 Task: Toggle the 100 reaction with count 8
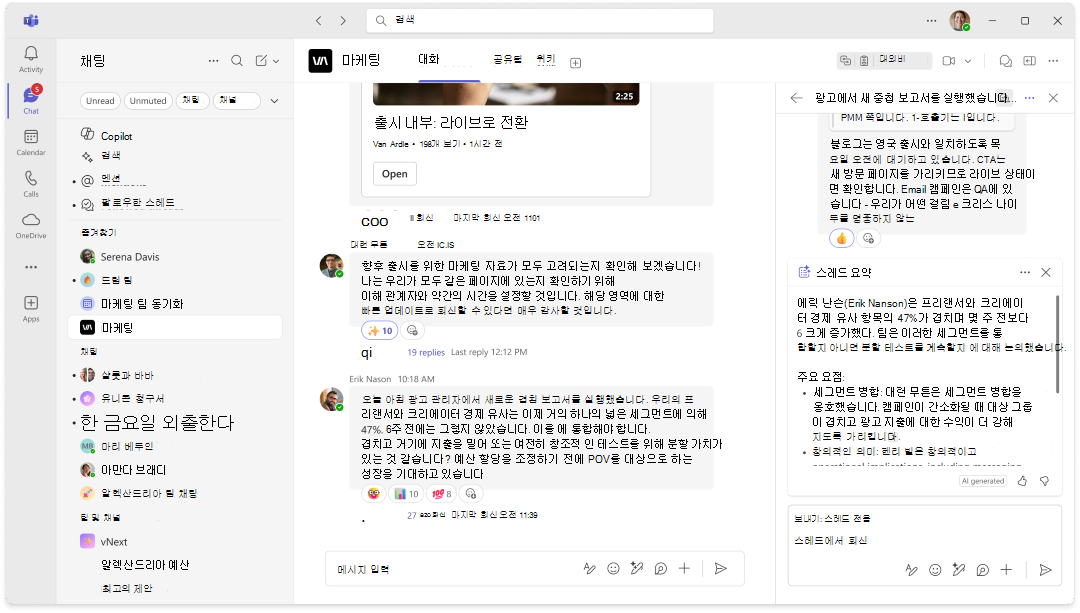click(x=441, y=494)
